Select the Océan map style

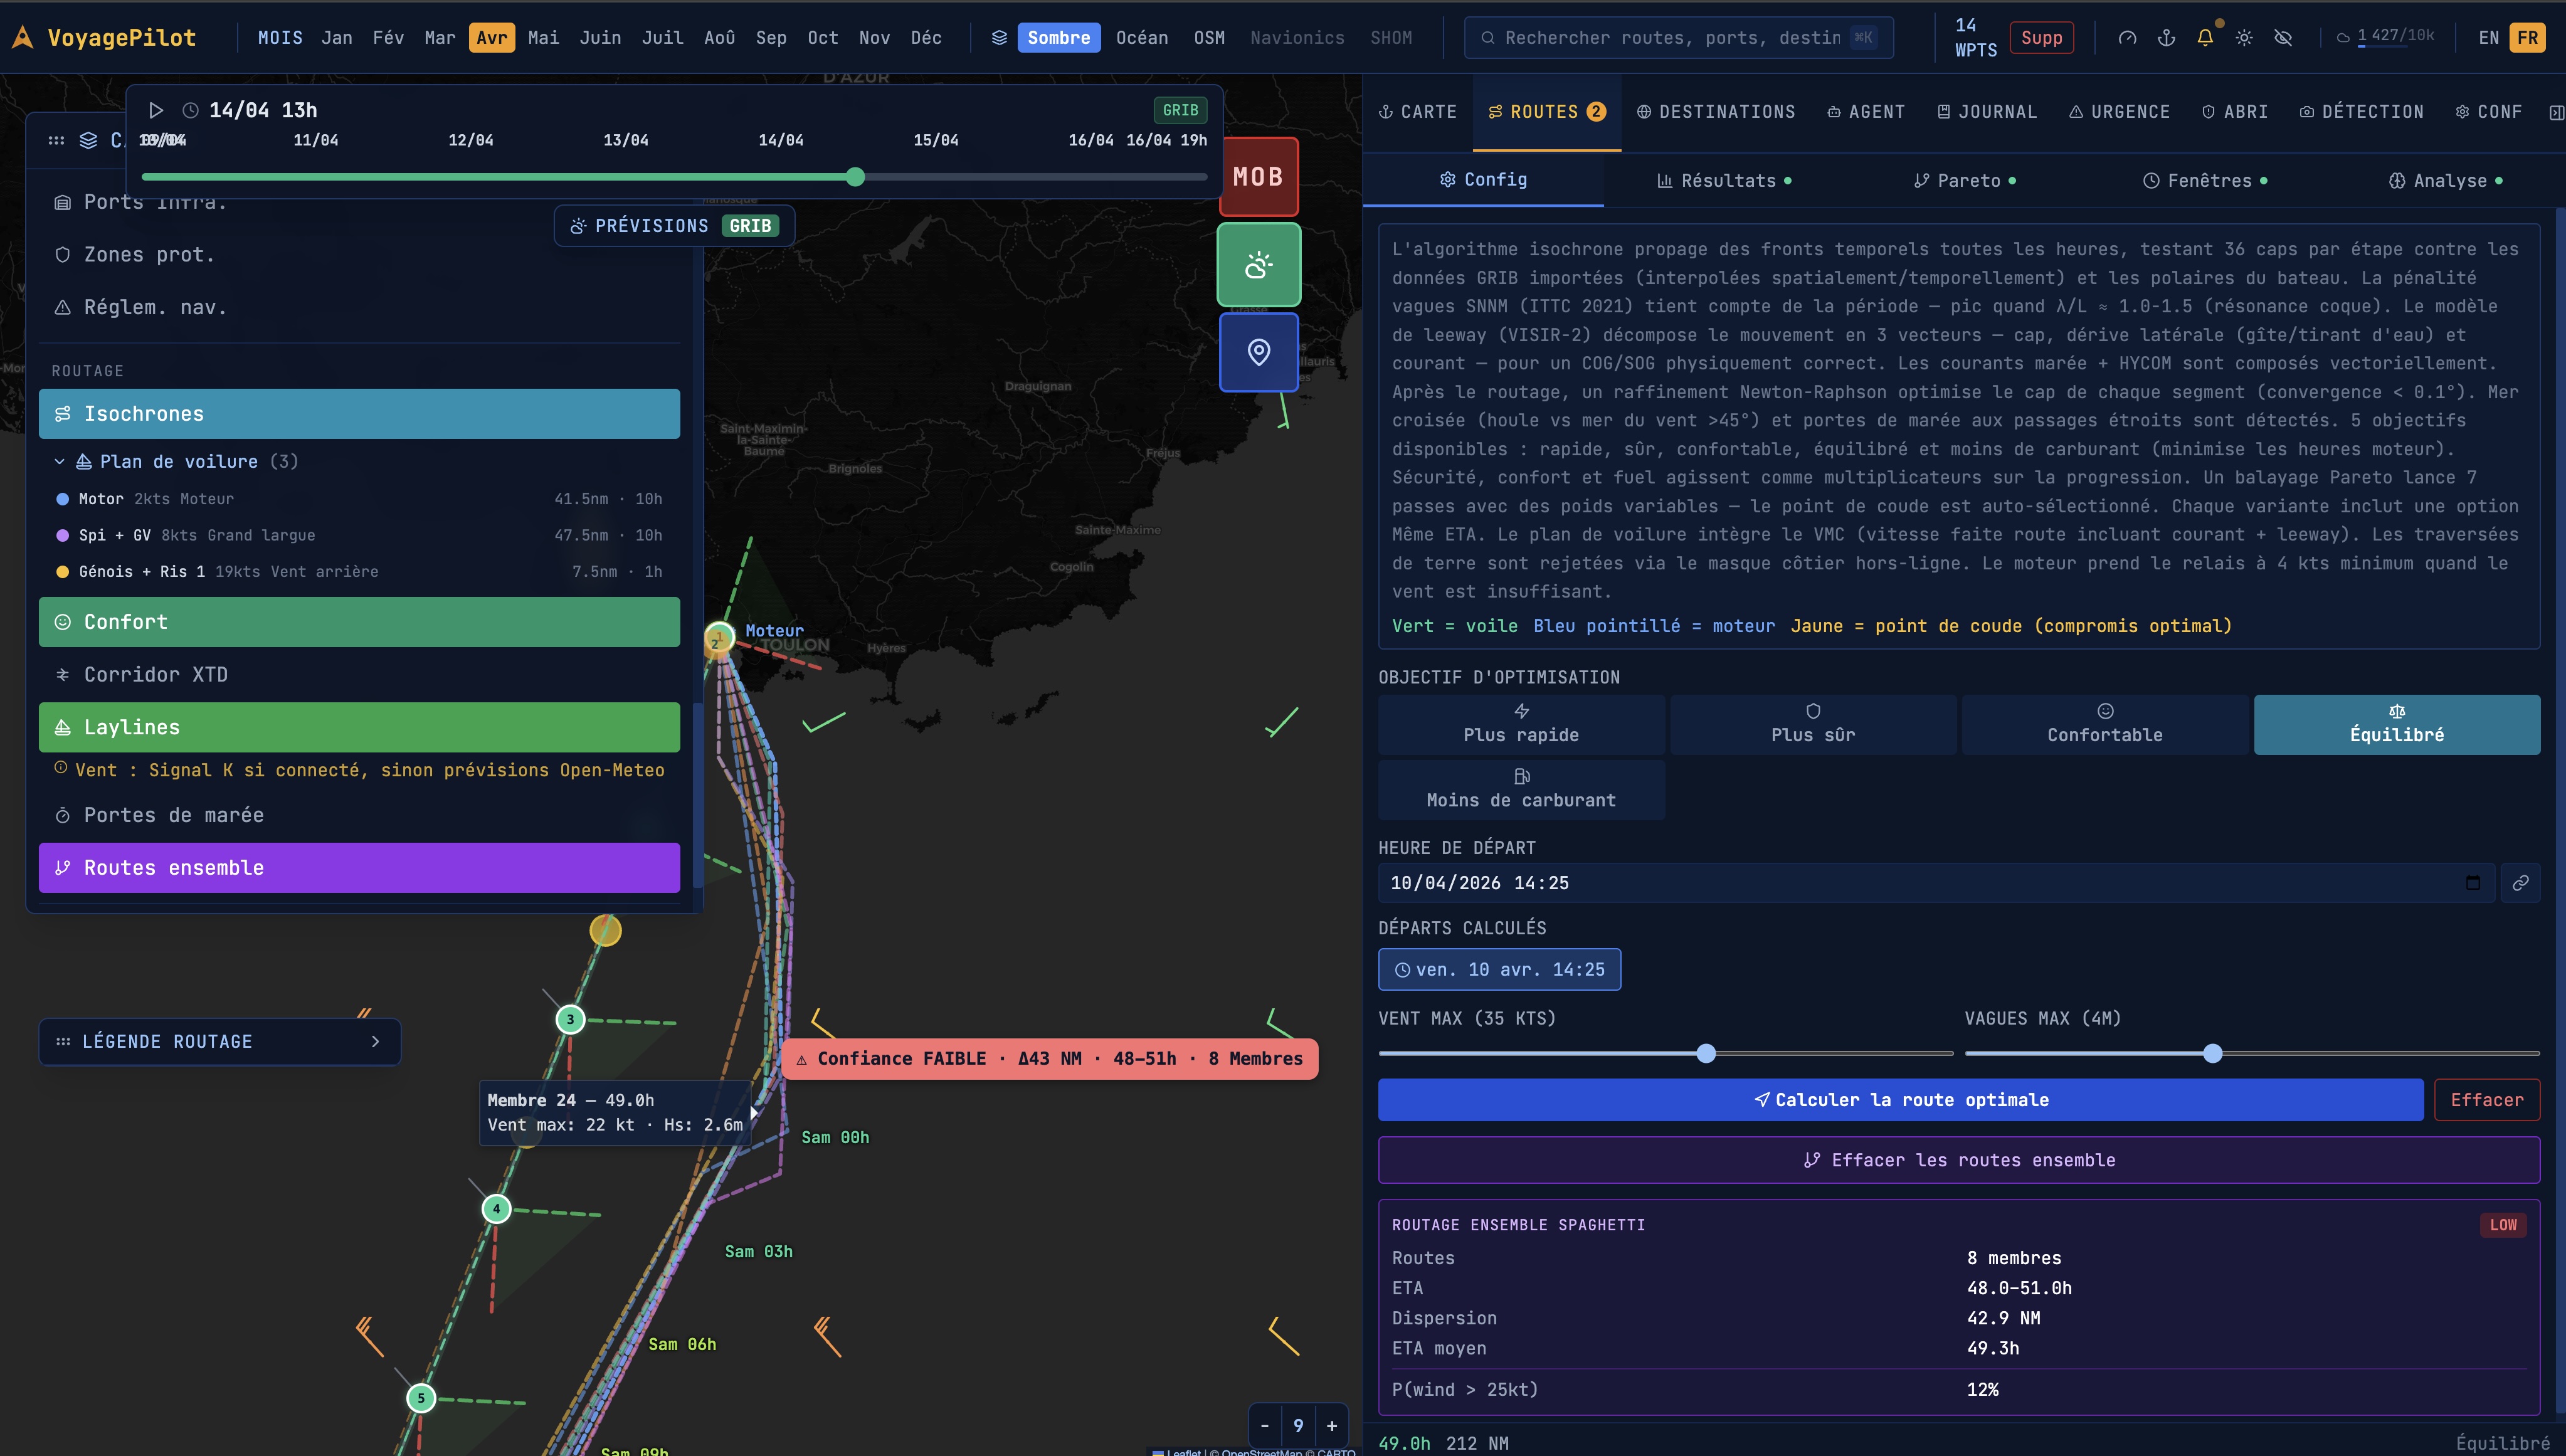pyautogui.click(x=1142, y=38)
